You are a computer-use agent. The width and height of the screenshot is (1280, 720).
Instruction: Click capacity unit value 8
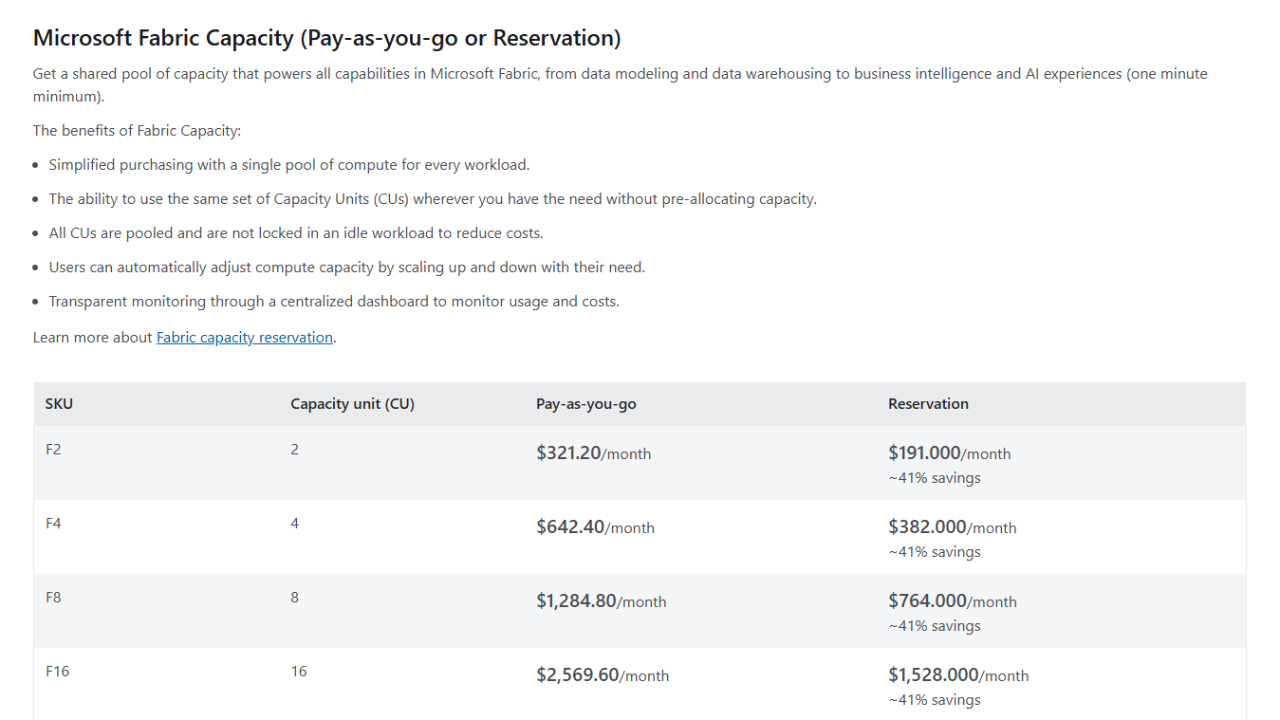(295, 598)
